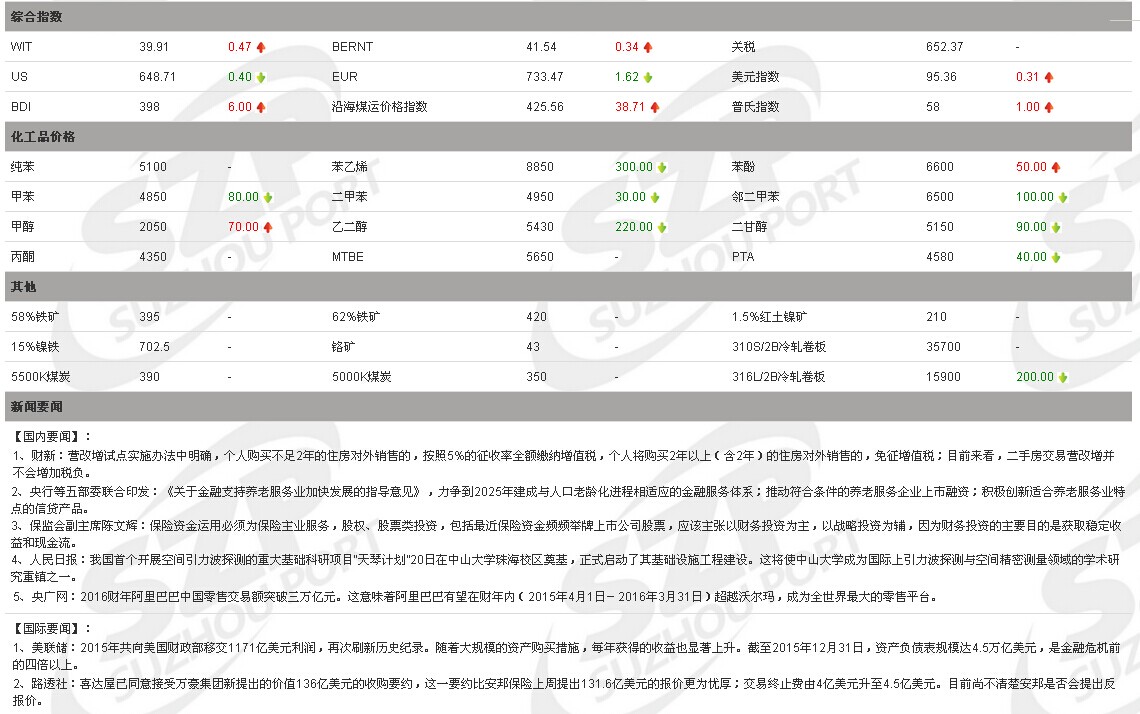Image resolution: width=1140 pixels, height=714 pixels.
Task: Click the 58%铁矿 label
Action: pyautogui.click(x=35, y=316)
